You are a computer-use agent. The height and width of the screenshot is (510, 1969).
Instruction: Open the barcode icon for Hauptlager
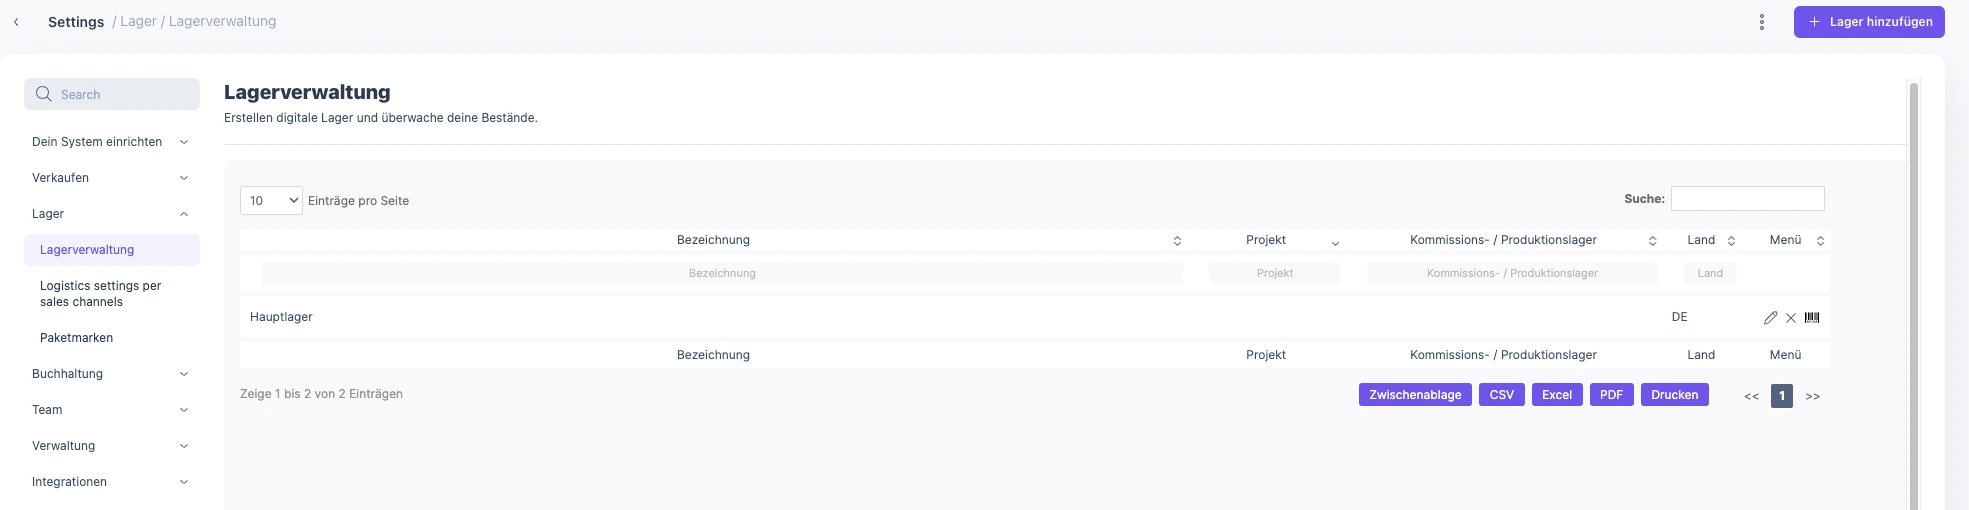[x=1812, y=318]
